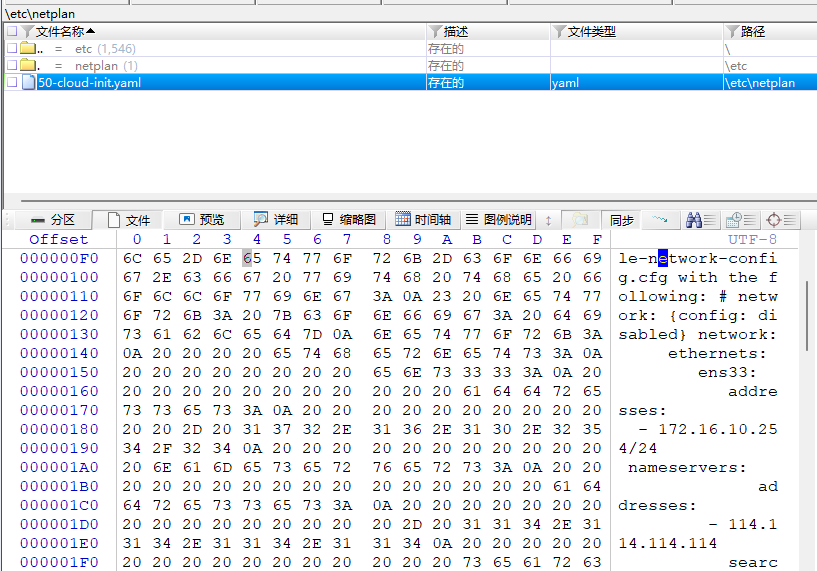The image size is (817, 571).
Task: Click the Offset column header
Action: (x=58, y=240)
